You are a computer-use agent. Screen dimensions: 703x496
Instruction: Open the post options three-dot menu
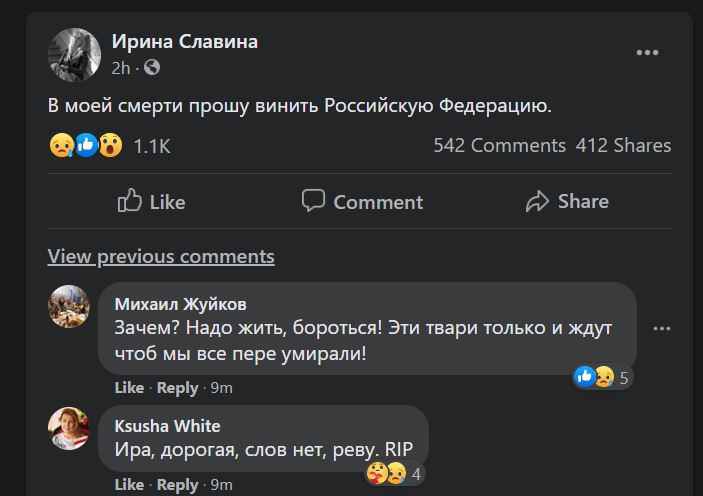pos(648,53)
